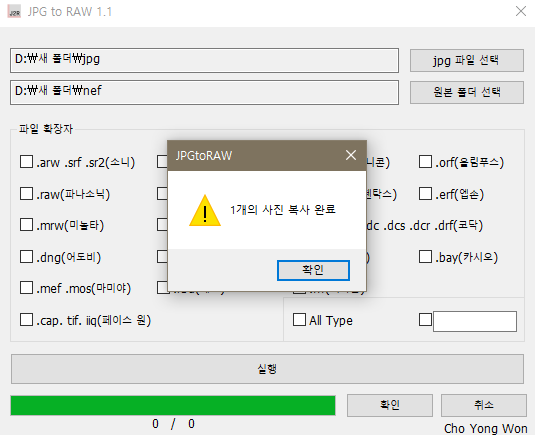
Task: Click the Cho Yong Won credit text
Action: click(x=486, y=429)
